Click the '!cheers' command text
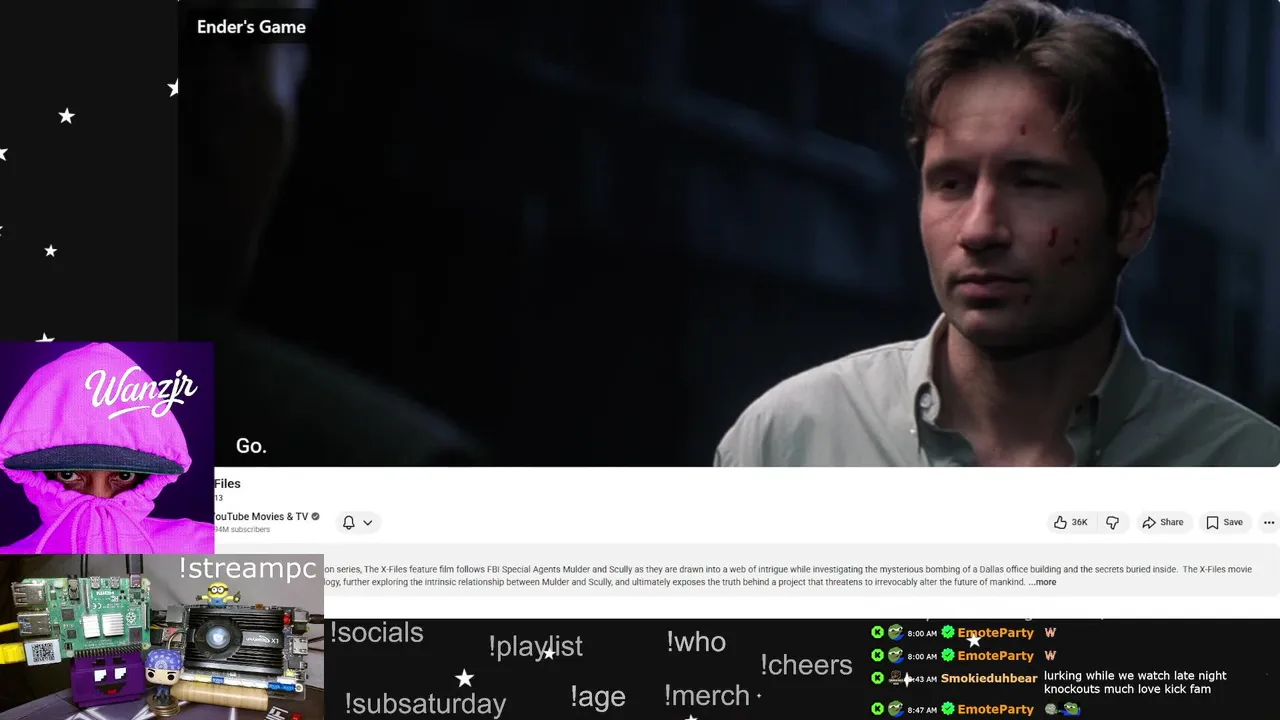 [806, 665]
